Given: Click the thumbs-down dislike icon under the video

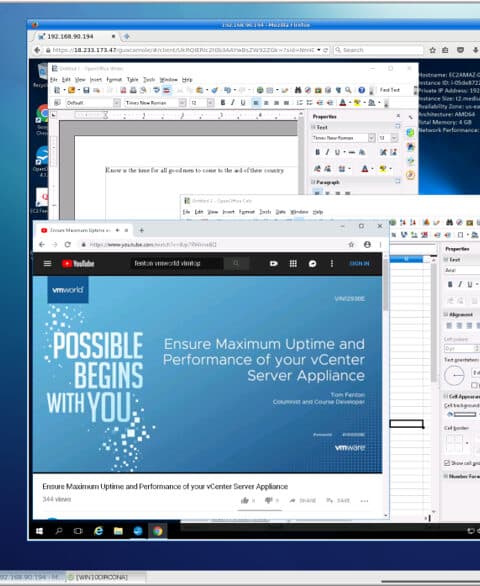Looking at the screenshot, I should (268, 500).
